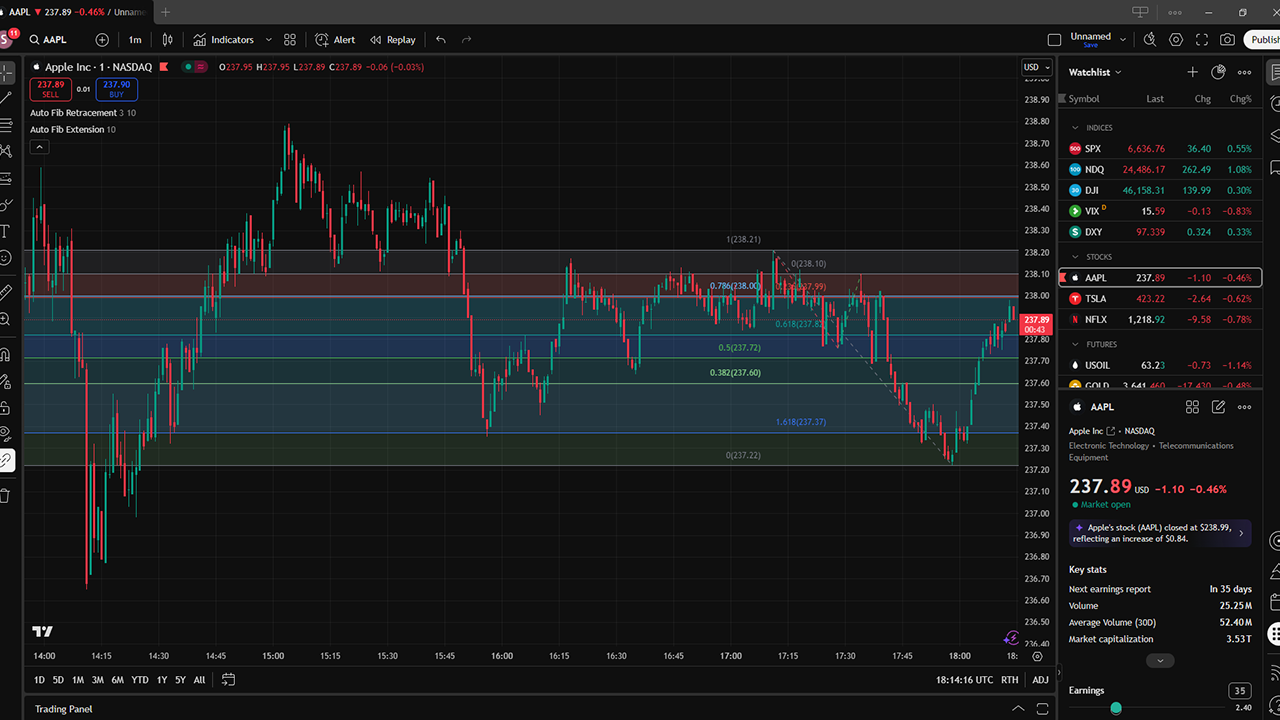Click the blue BUY 237.90 button
The width and height of the screenshot is (1280, 720).
pyautogui.click(x=117, y=89)
